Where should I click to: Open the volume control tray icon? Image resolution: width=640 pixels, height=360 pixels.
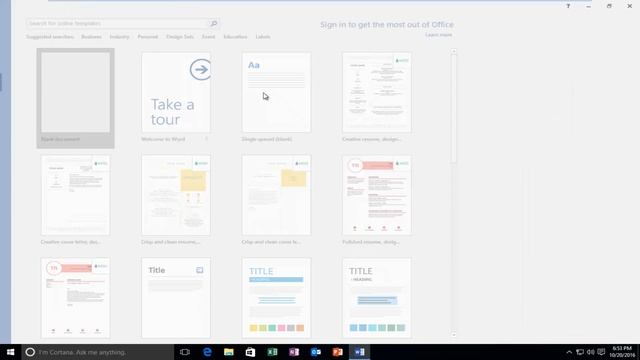[x=590, y=352]
